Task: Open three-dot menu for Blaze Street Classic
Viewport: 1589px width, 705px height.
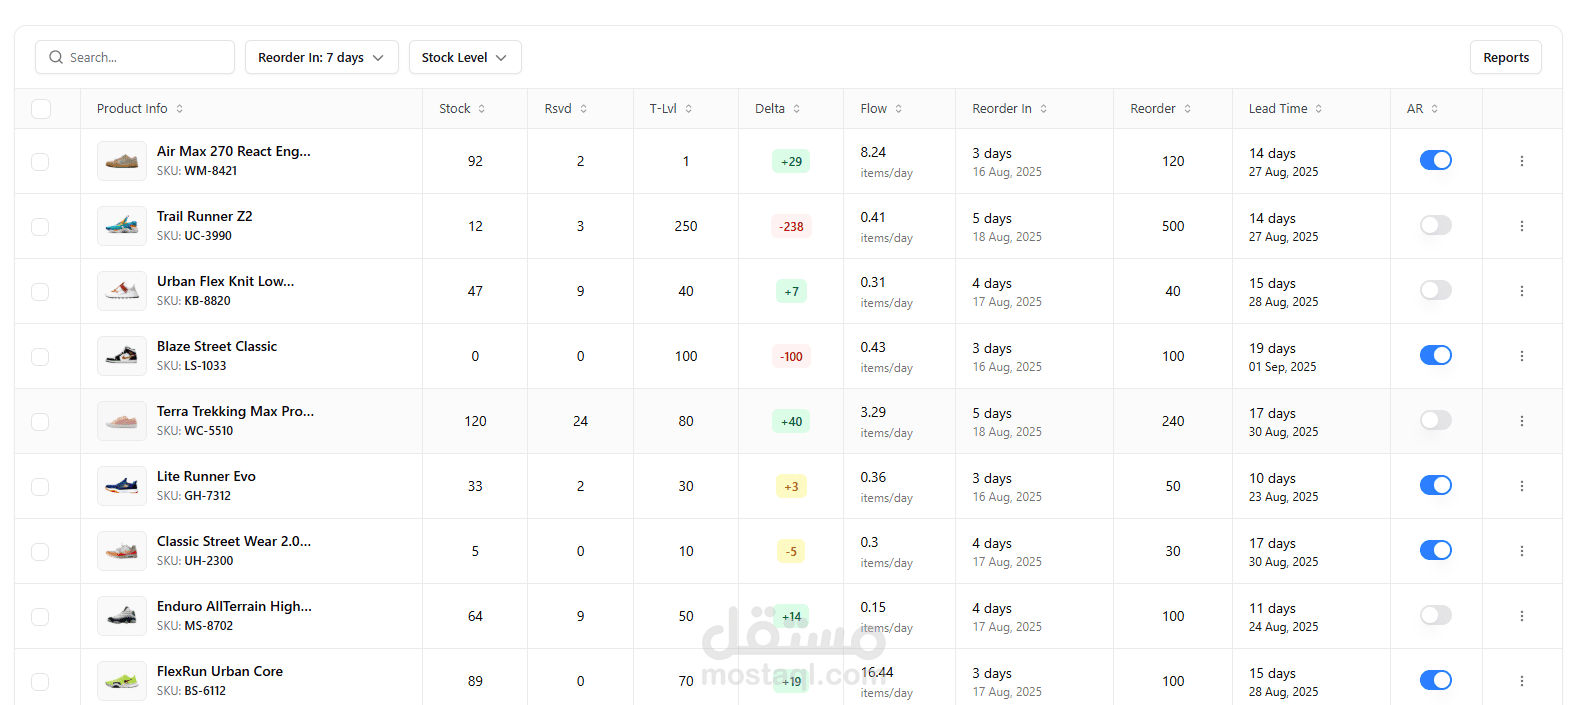Action: 1521,356
